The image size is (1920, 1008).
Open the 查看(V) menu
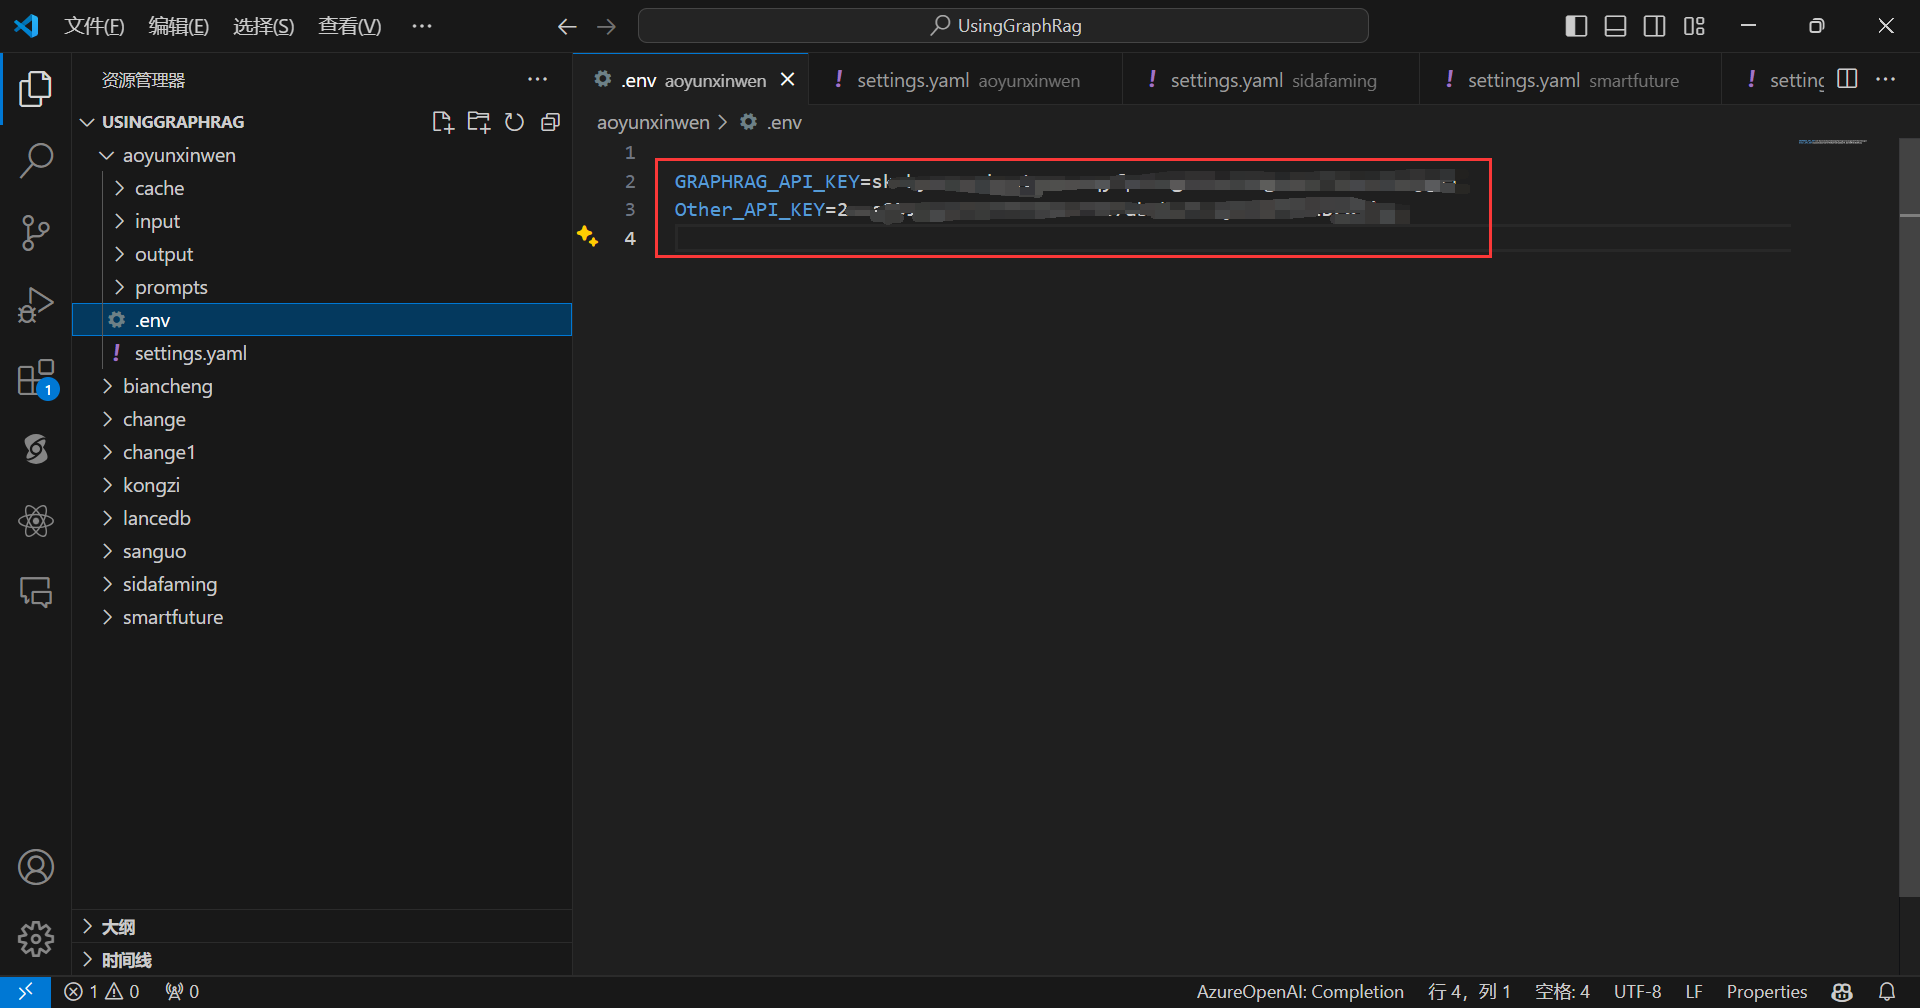coord(350,26)
